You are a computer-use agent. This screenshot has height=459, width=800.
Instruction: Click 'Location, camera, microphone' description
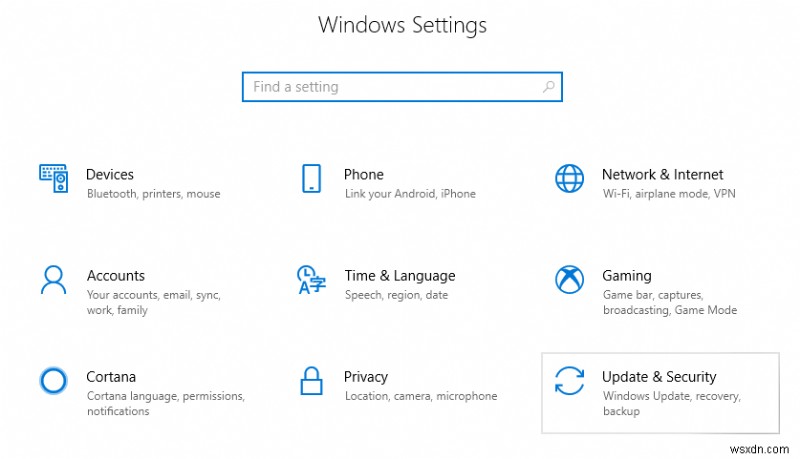[421, 396]
